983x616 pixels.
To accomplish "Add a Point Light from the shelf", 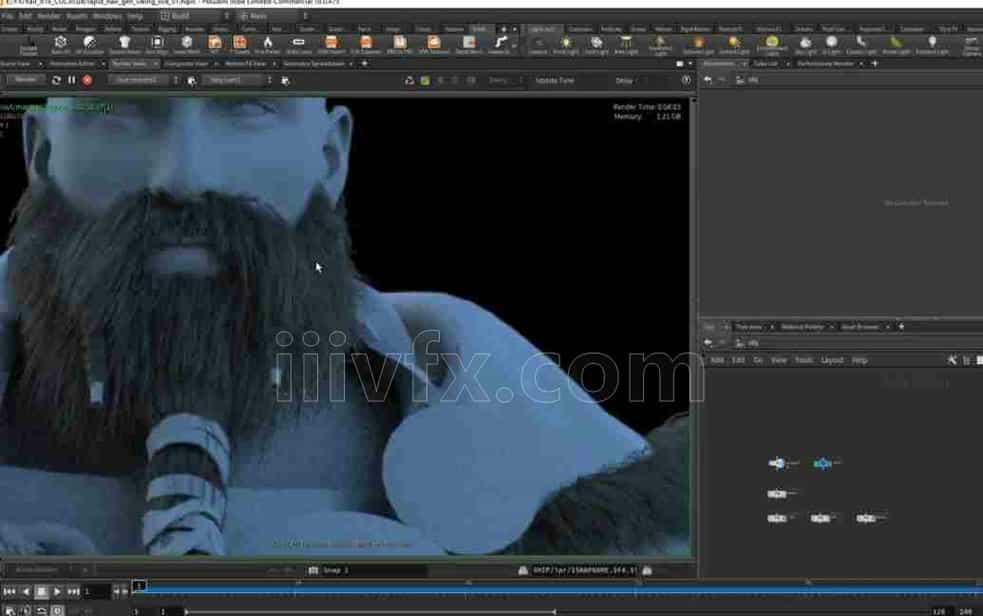I will 565,44.
